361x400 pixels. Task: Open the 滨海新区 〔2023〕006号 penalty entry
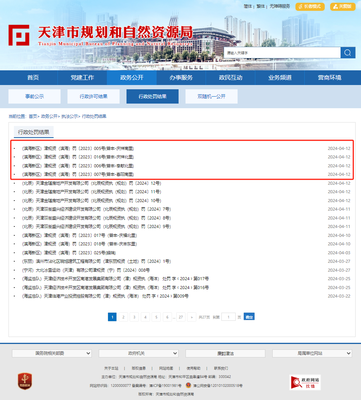[78, 166]
